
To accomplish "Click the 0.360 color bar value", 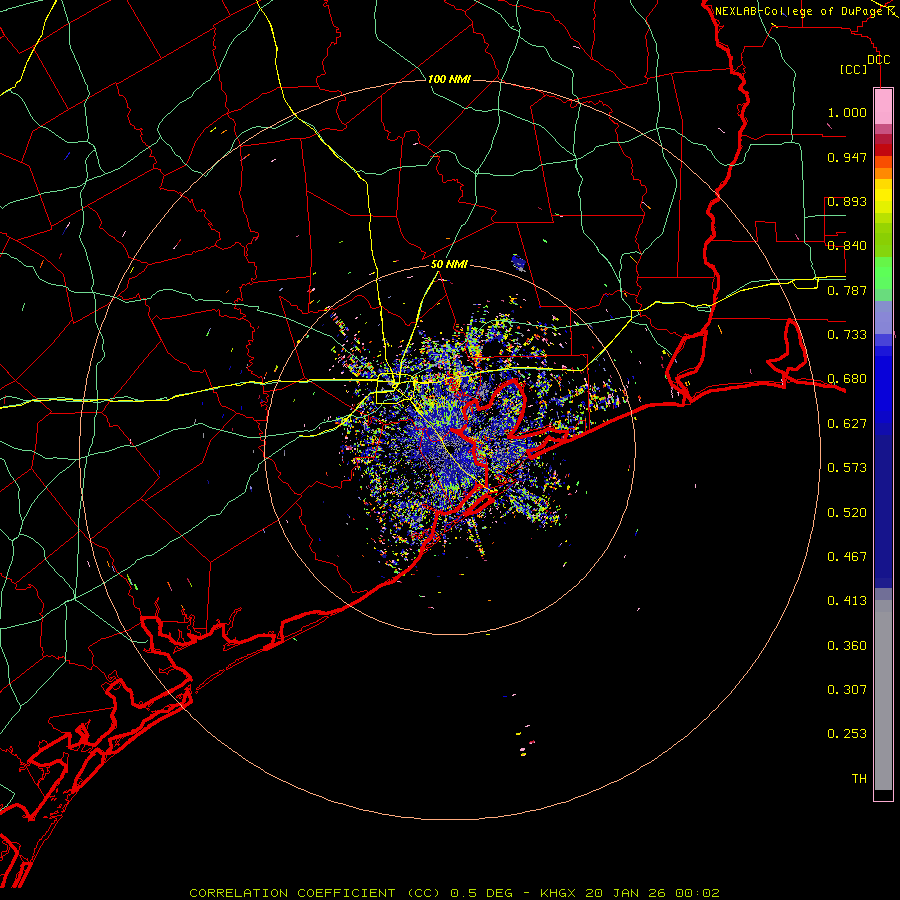I will 847,645.
